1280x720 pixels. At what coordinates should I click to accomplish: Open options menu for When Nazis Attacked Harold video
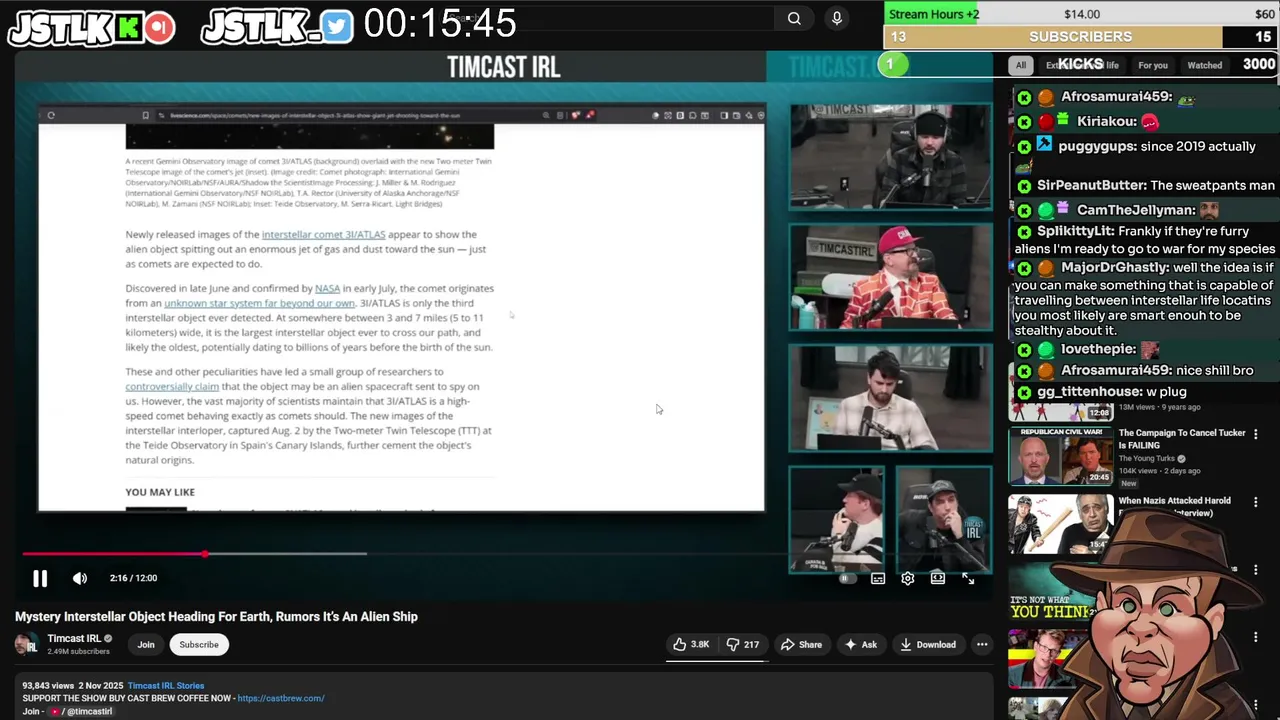click(x=1256, y=503)
